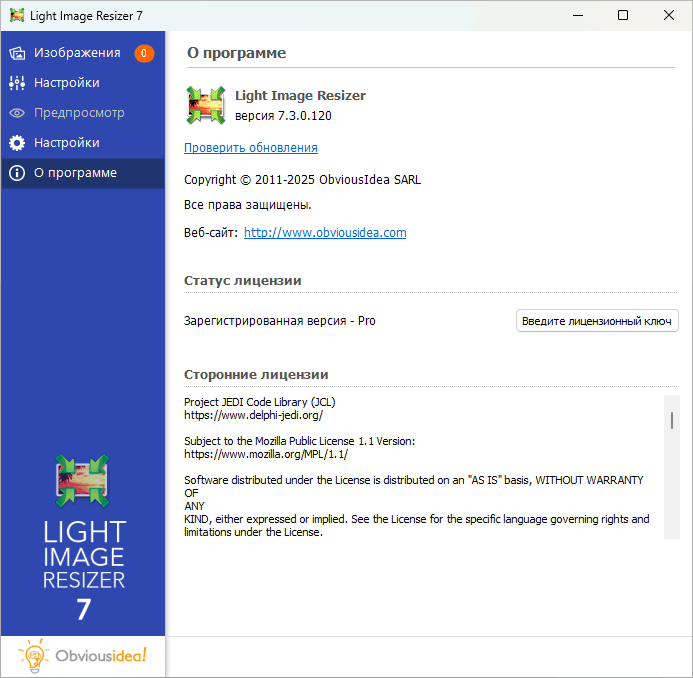Click the sliders icon beside first Настройки
693x678 pixels.
[17, 83]
